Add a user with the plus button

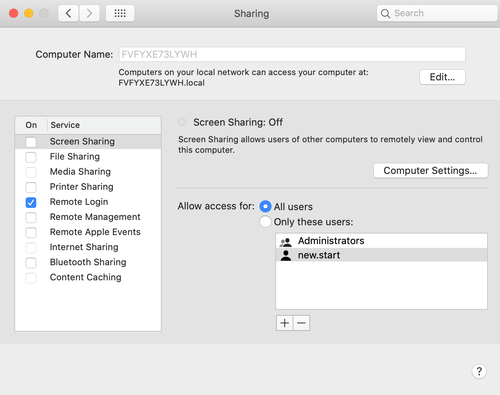click(x=285, y=323)
